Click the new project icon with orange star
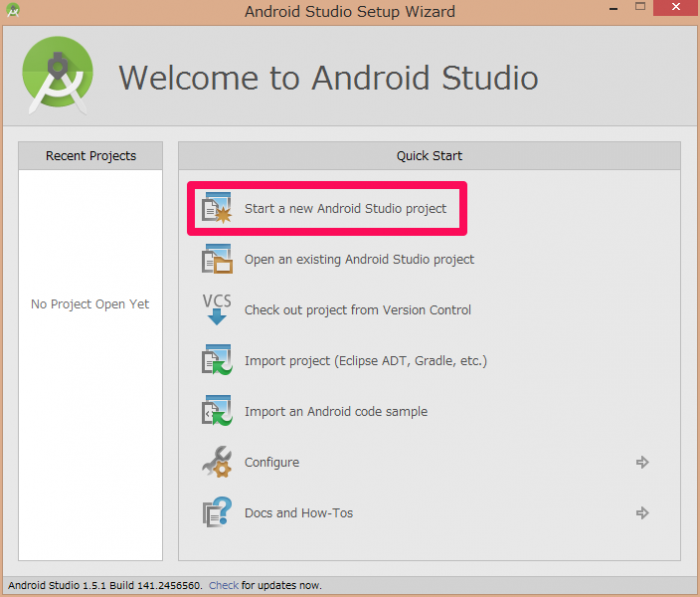The height and width of the screenshot is (597, 700). 217,208
